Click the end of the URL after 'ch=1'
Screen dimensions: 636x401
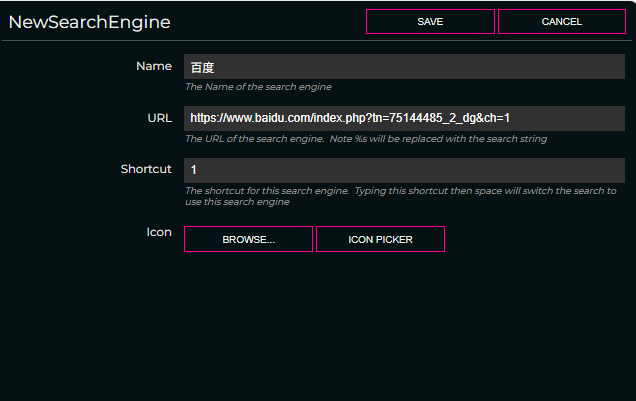512,118
